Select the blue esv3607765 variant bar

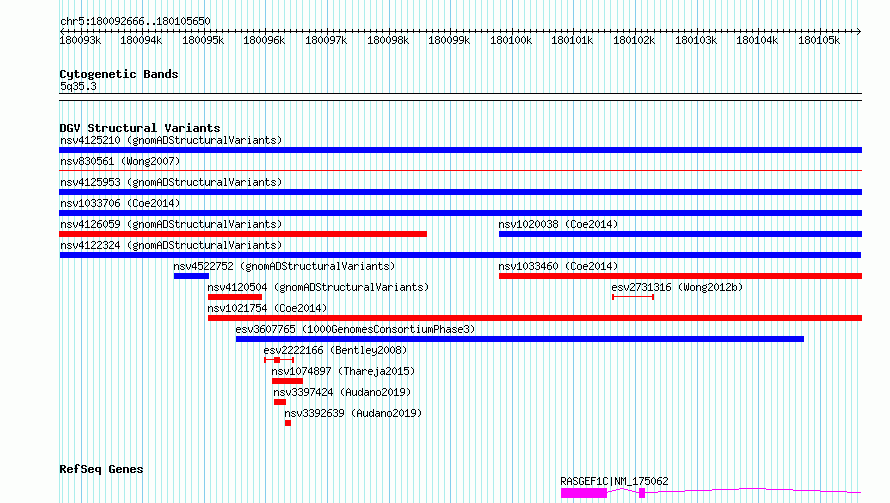pos(520,339)
